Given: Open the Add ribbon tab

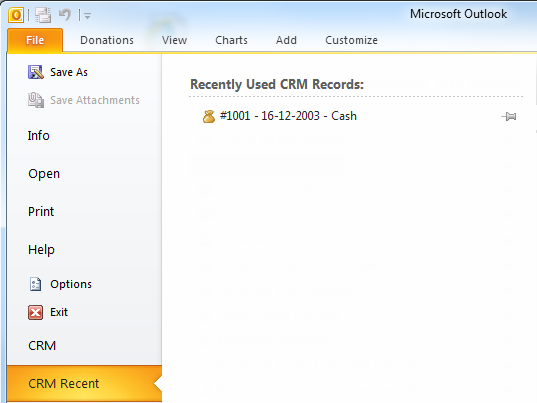Looking at the screenshot, I should pyautogui.click(x=286, y=40).
